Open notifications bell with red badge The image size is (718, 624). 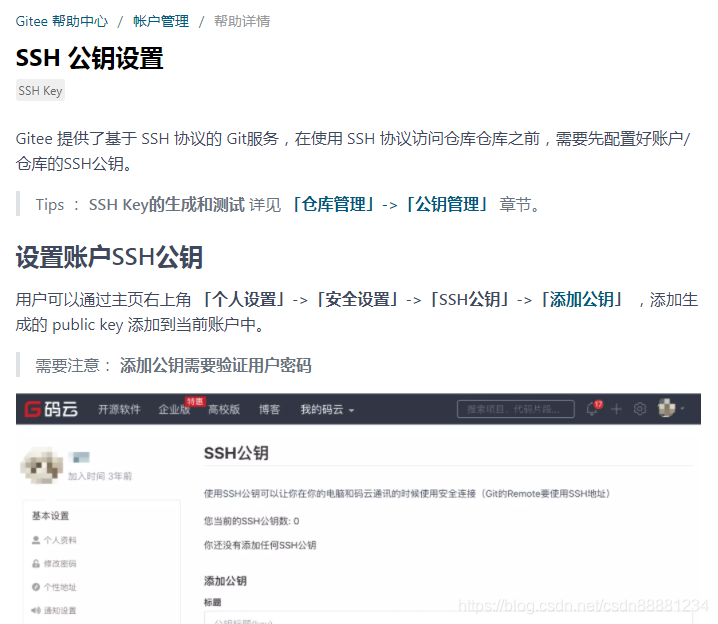[593, 408]
